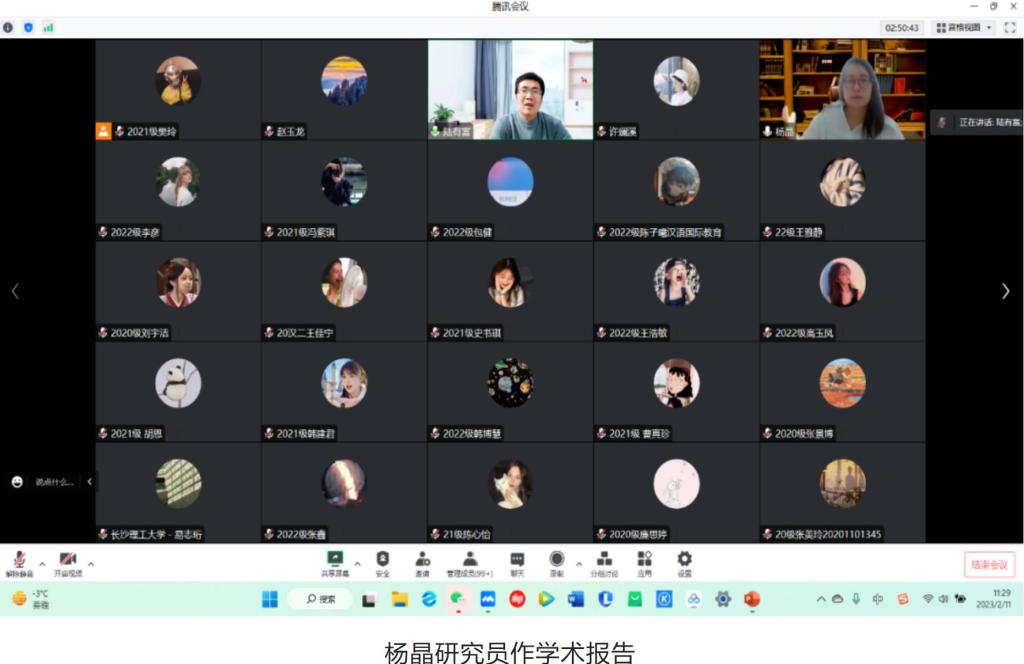Open the security shield settings
The height and width of the screenshot is (664, 1024).
pos(382,560)
